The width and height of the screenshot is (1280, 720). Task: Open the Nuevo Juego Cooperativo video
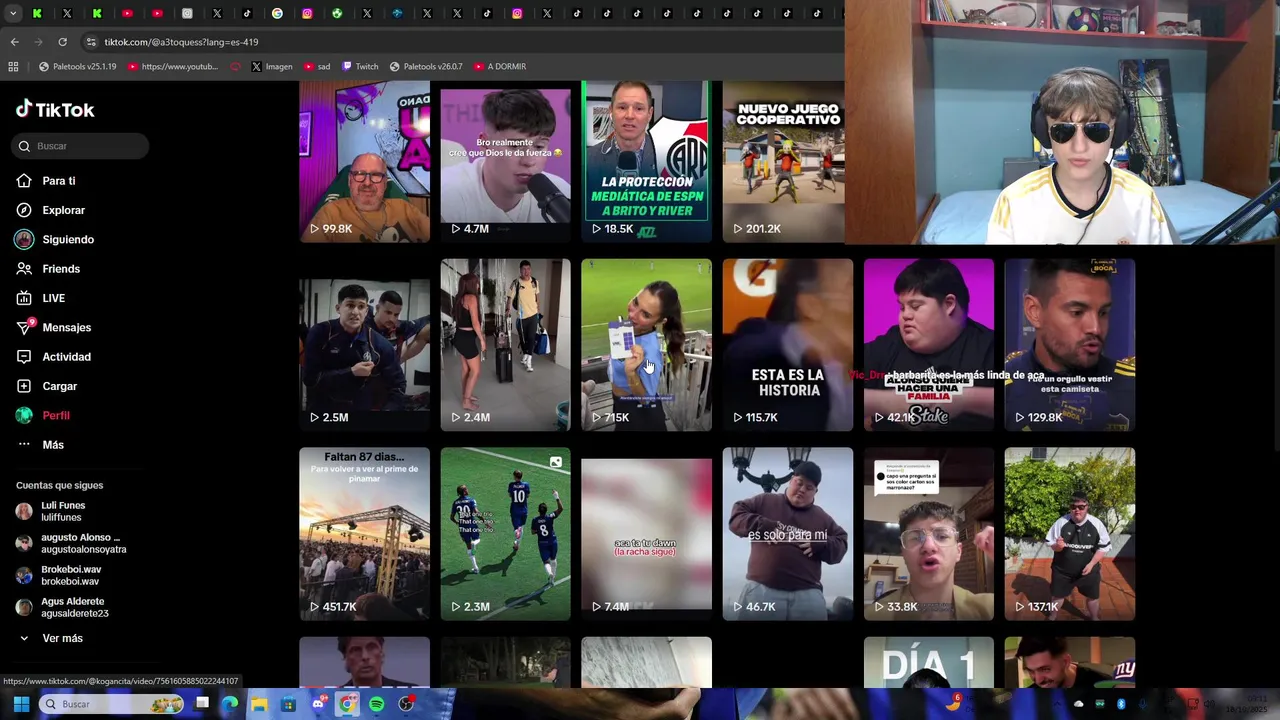tap(784, 161)
